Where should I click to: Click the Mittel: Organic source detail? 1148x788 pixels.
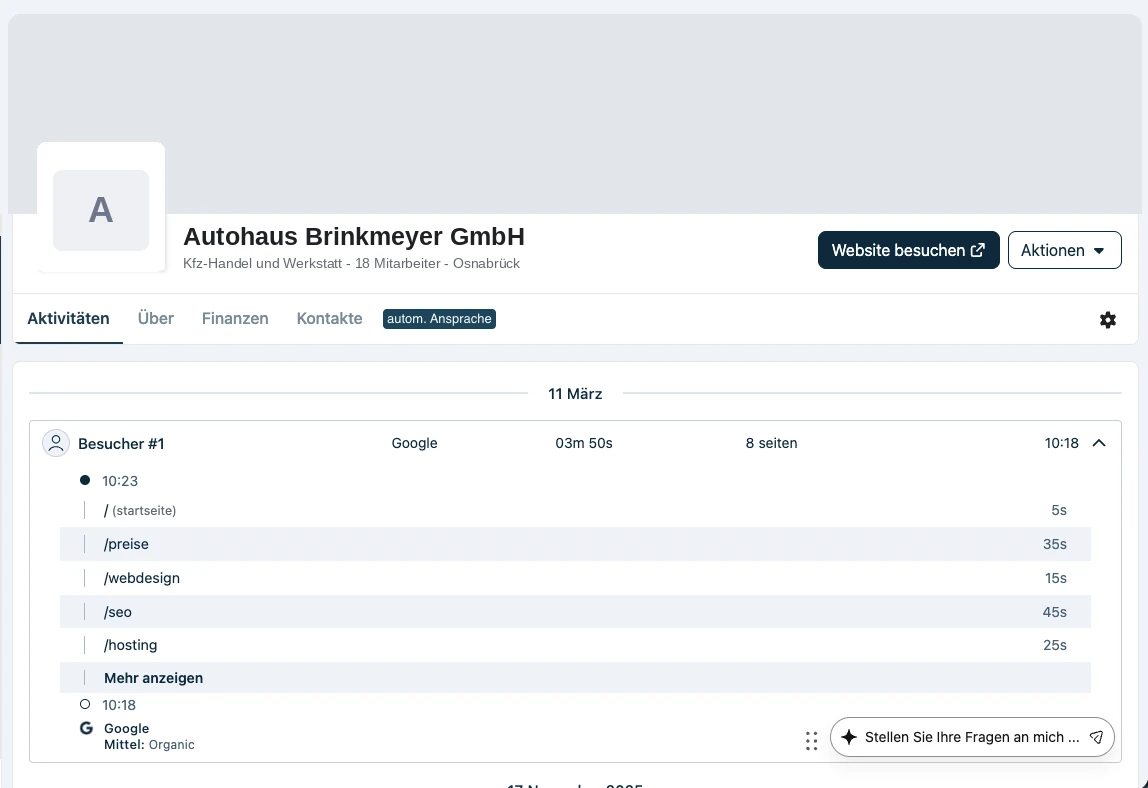coord(149,745)
